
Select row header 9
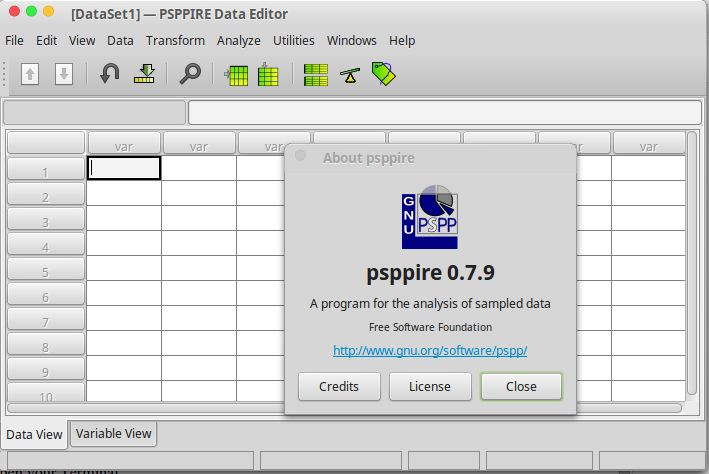[x=46, y=370]
